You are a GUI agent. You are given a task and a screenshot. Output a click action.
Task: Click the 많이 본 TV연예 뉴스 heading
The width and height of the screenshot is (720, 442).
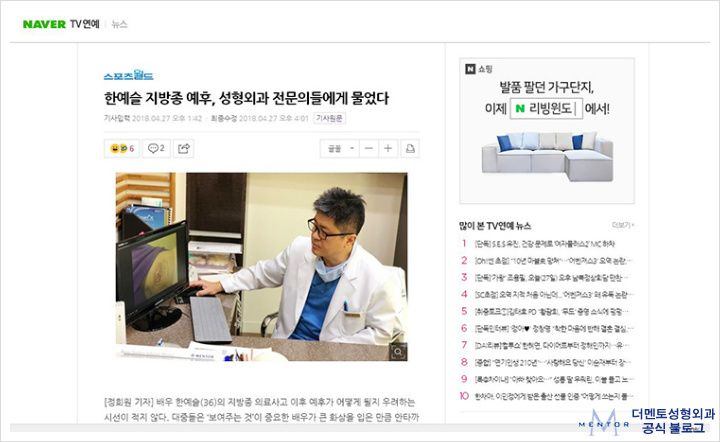[x=495, y=225]
